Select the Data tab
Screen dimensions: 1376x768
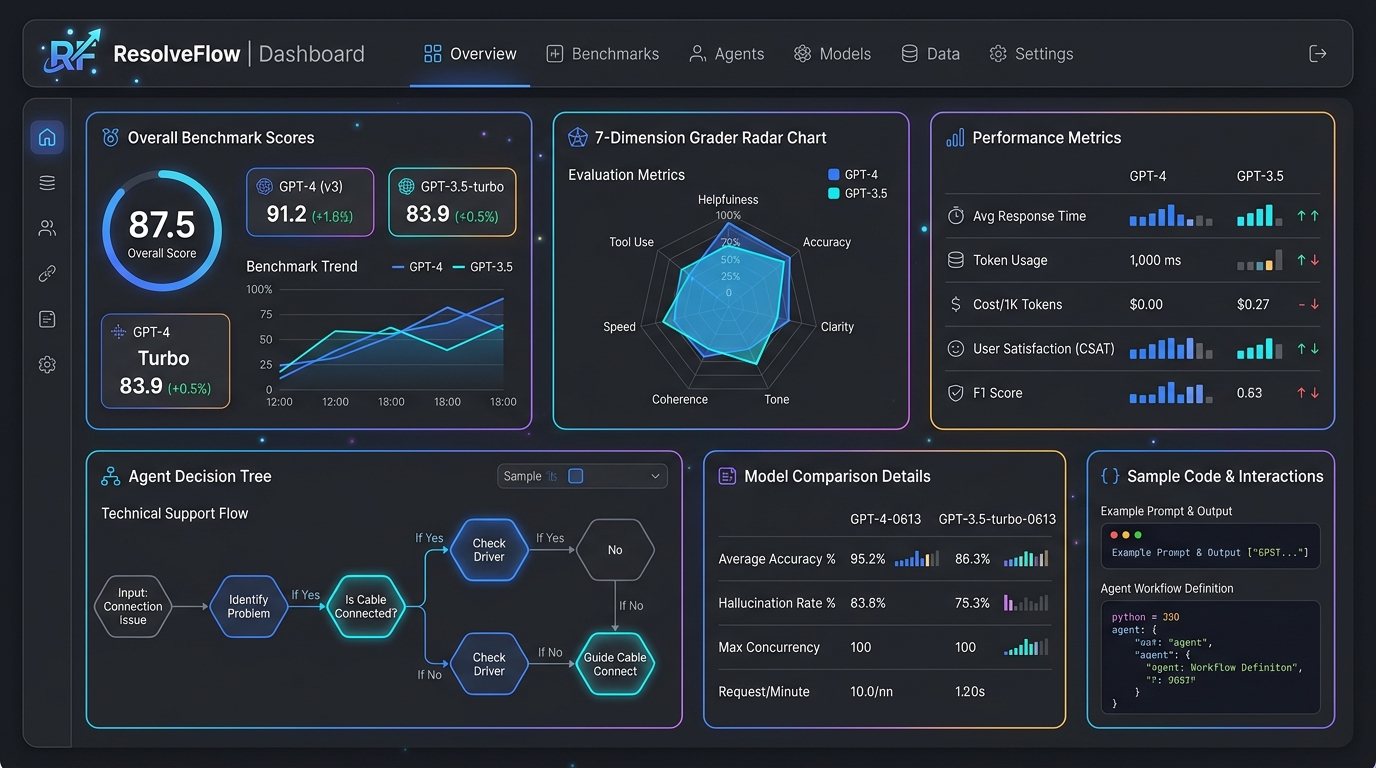pos(930,54)
